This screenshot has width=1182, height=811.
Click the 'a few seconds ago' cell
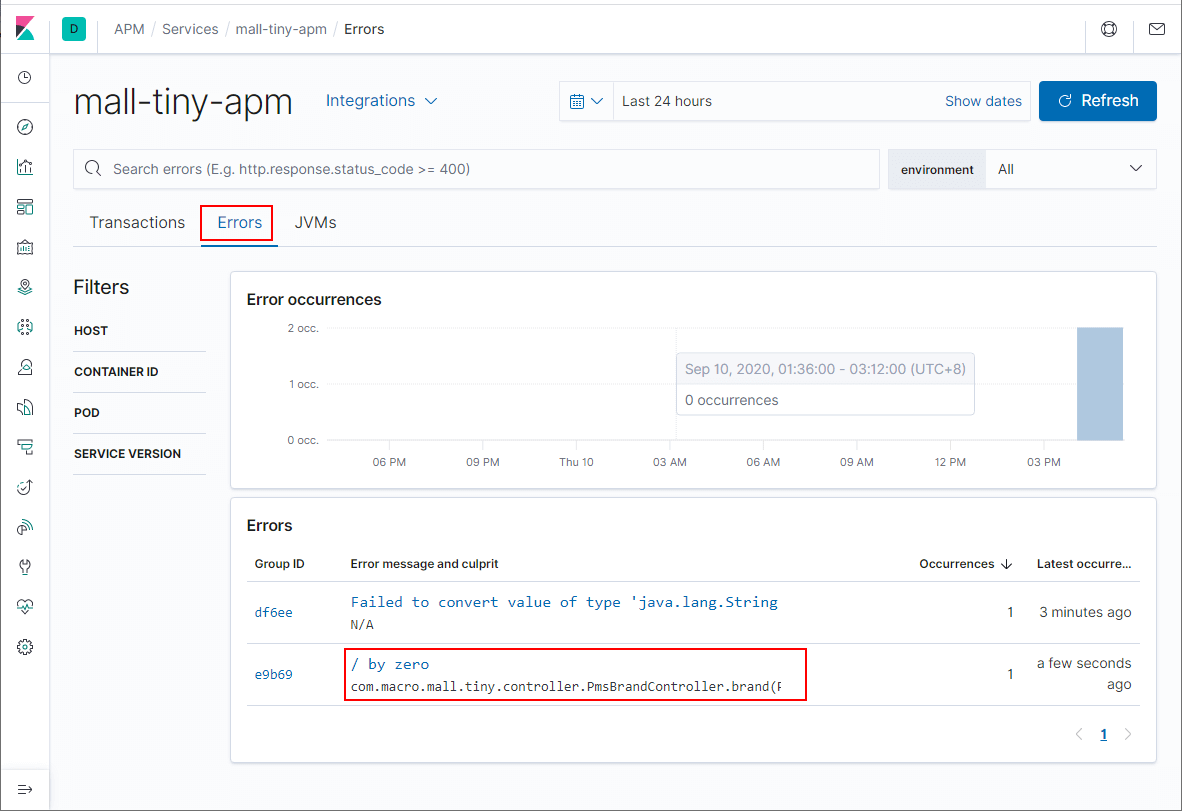[x=1084, y=674]
